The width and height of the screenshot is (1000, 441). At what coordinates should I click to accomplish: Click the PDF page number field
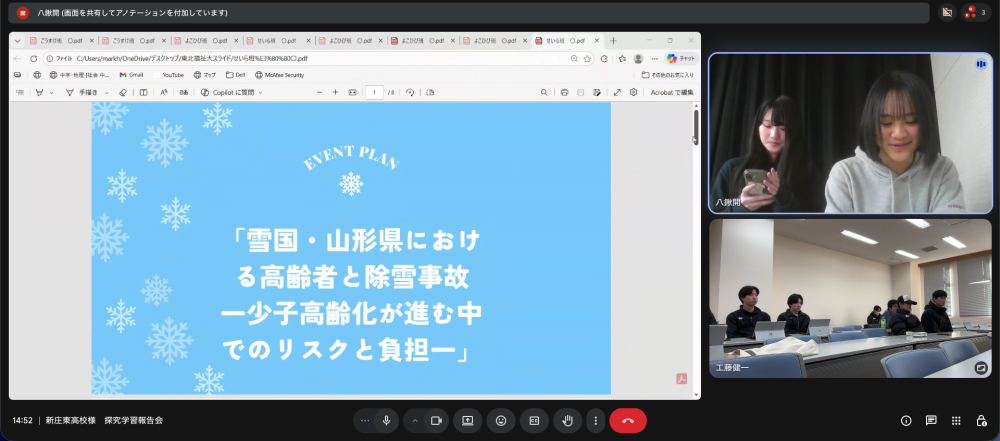click(374, 92)
